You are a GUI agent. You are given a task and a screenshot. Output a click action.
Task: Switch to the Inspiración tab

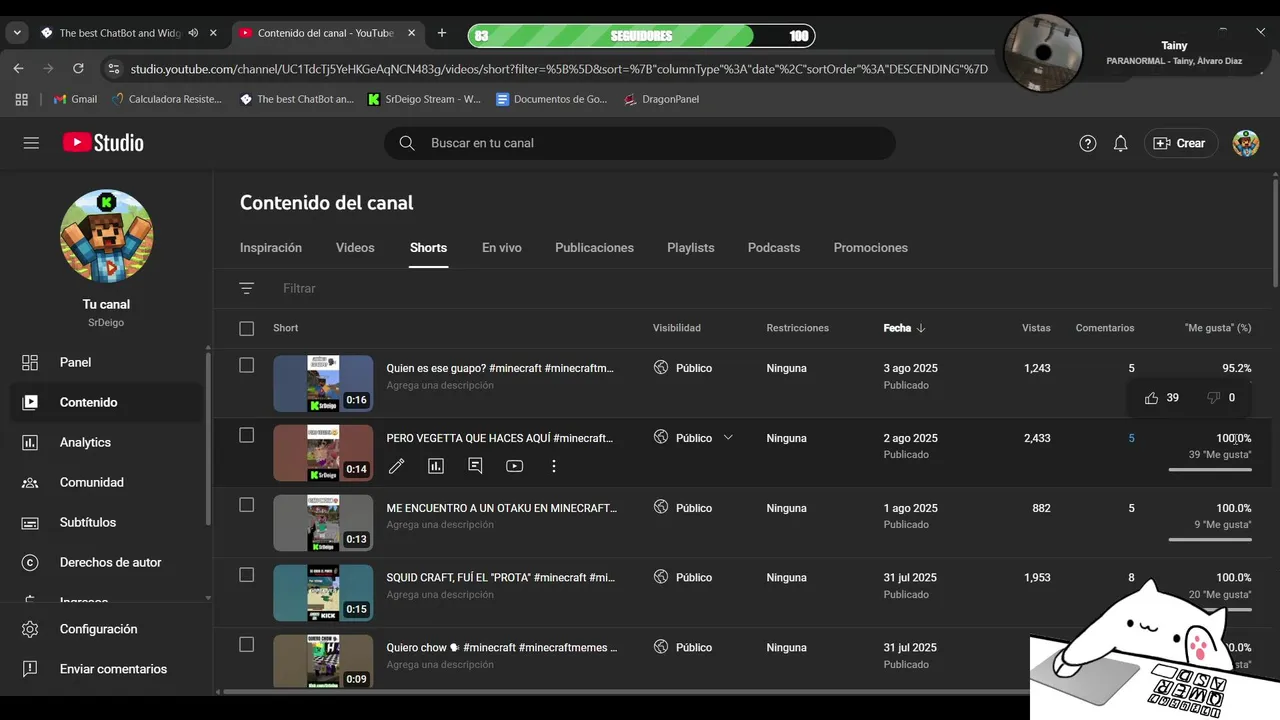[271, 248]
